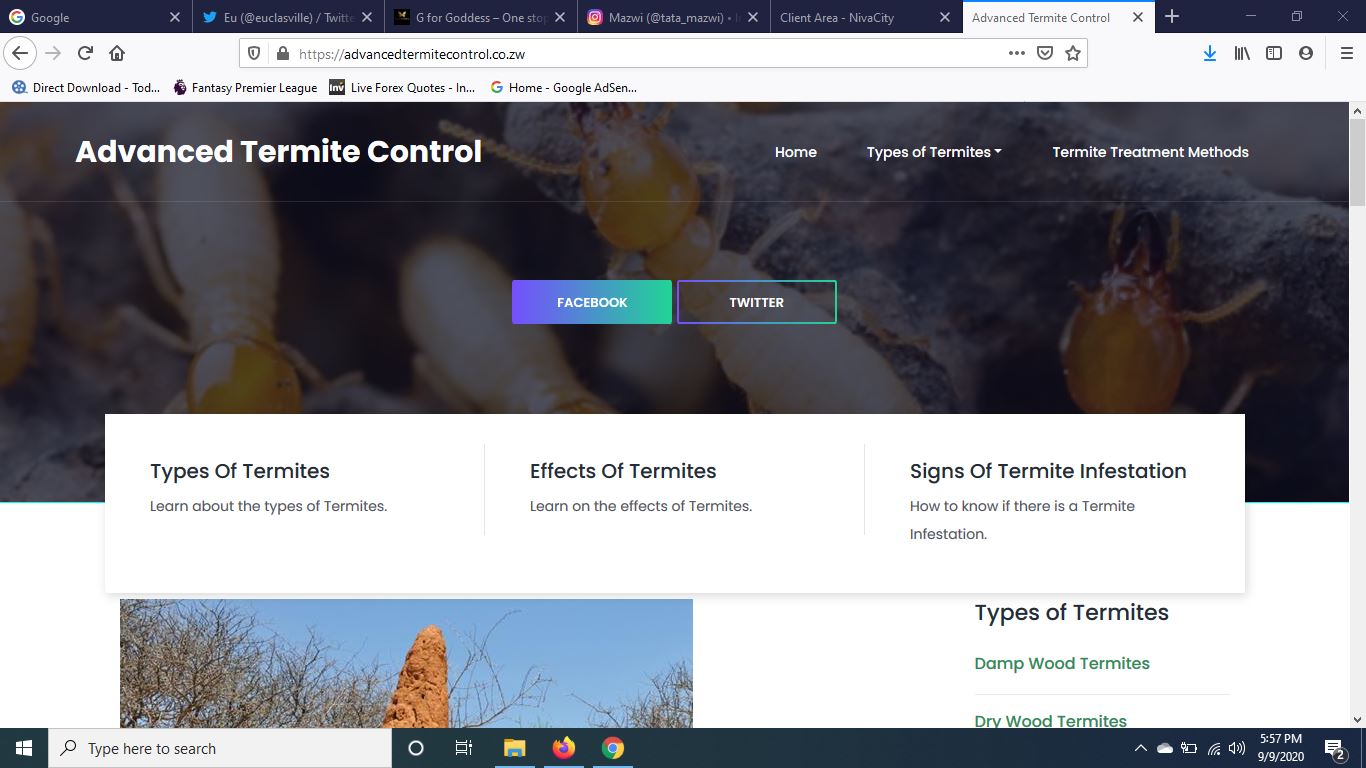Open the Firefox Downloads arrow
Screen dimensions: 1366x768
1209,53
